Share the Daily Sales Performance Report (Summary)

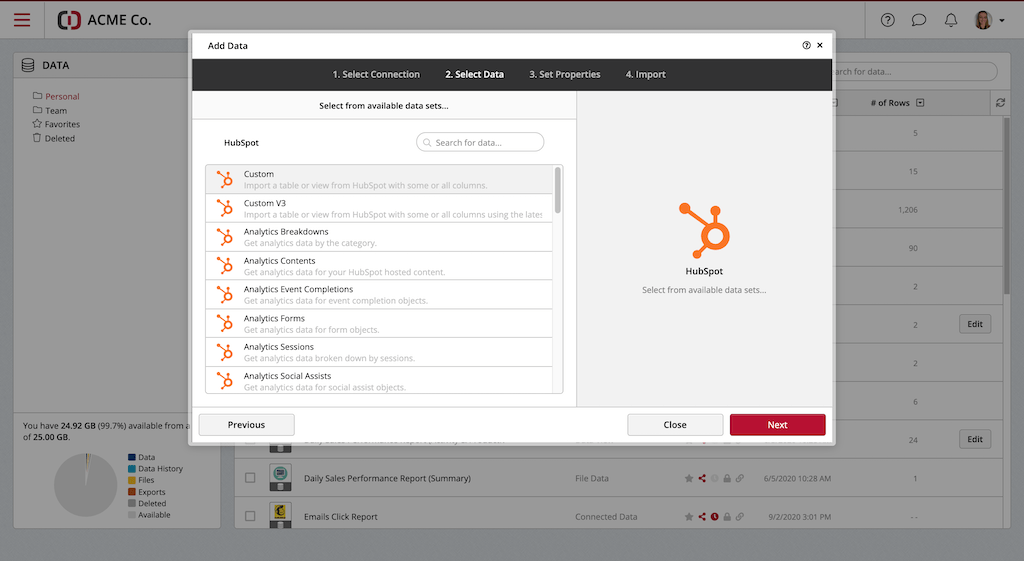point(702,478)
